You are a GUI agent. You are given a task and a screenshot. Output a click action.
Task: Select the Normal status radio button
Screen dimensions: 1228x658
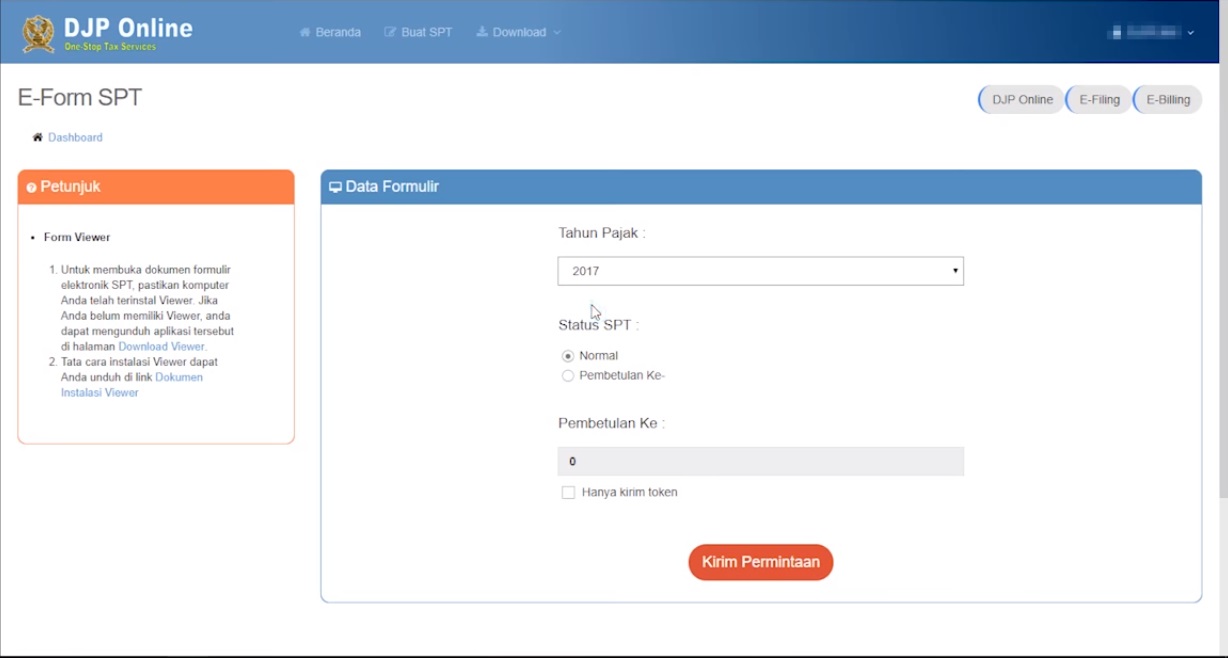tap(566, 355)
